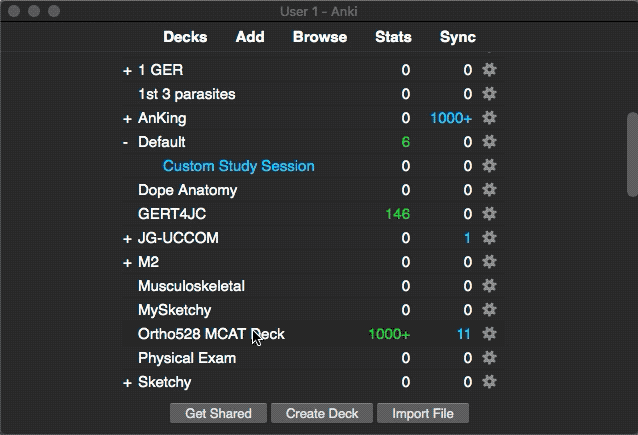Click Import File button
Viewport: 638px width, 435px height.
[423, 413]
